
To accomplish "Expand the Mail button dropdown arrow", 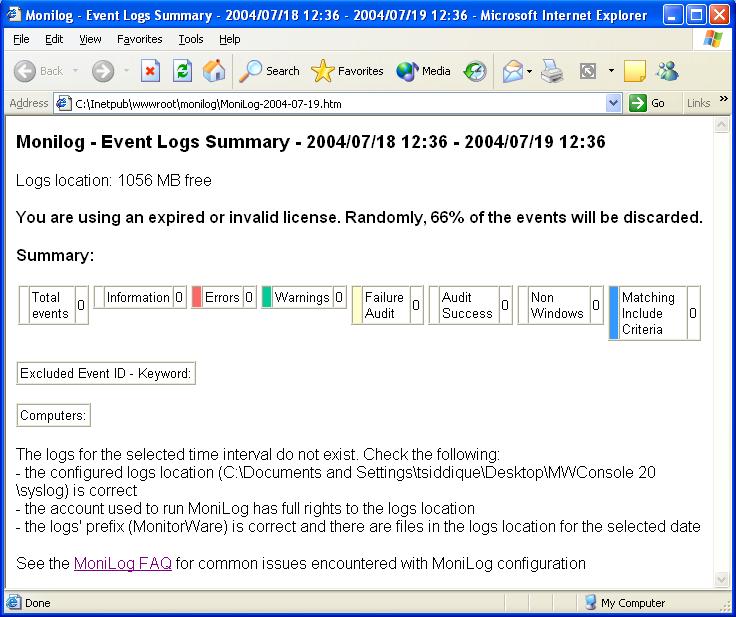I will pos(529,71).
